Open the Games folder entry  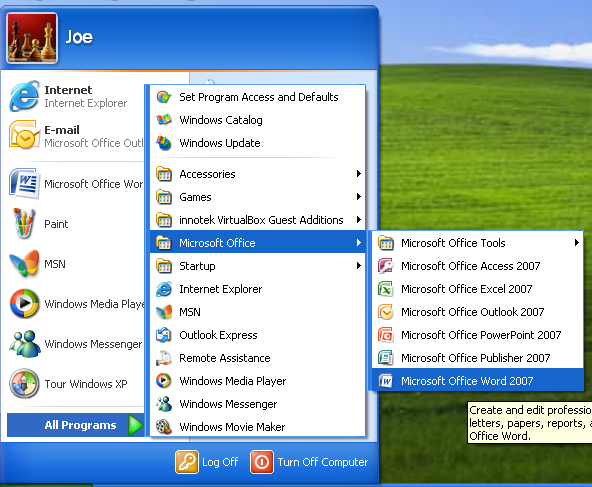pyautogui.click(x=257, y=197)
